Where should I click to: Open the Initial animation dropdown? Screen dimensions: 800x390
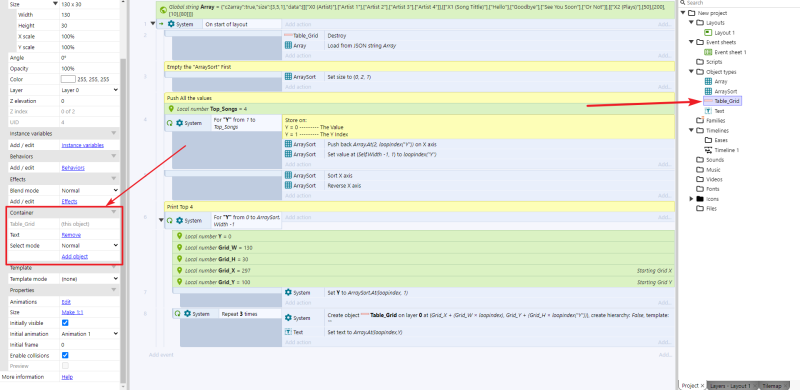[89, 334]
